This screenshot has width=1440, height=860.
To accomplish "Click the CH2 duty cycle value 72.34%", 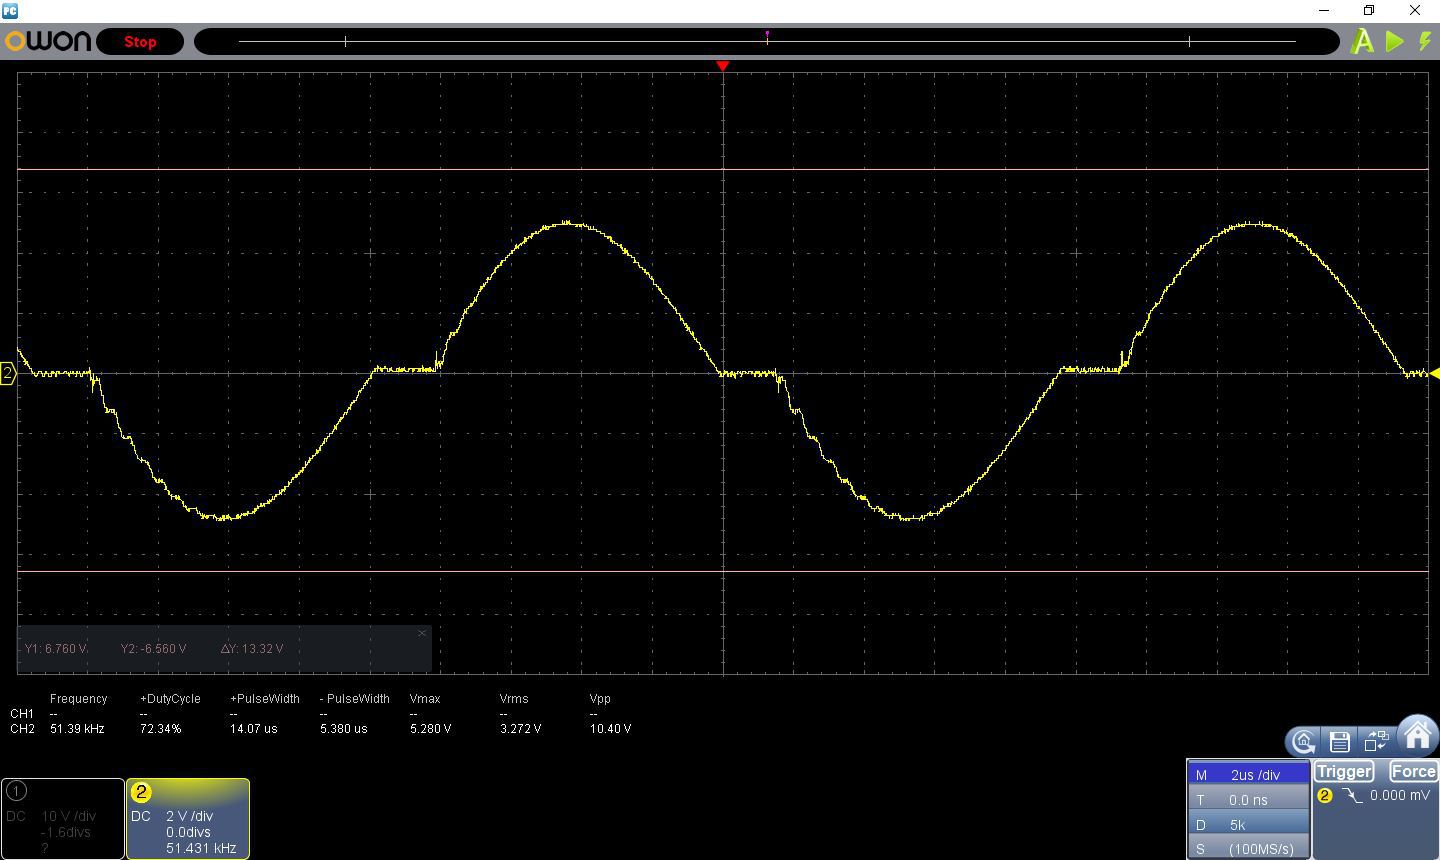I will click(x=160, y=729).
